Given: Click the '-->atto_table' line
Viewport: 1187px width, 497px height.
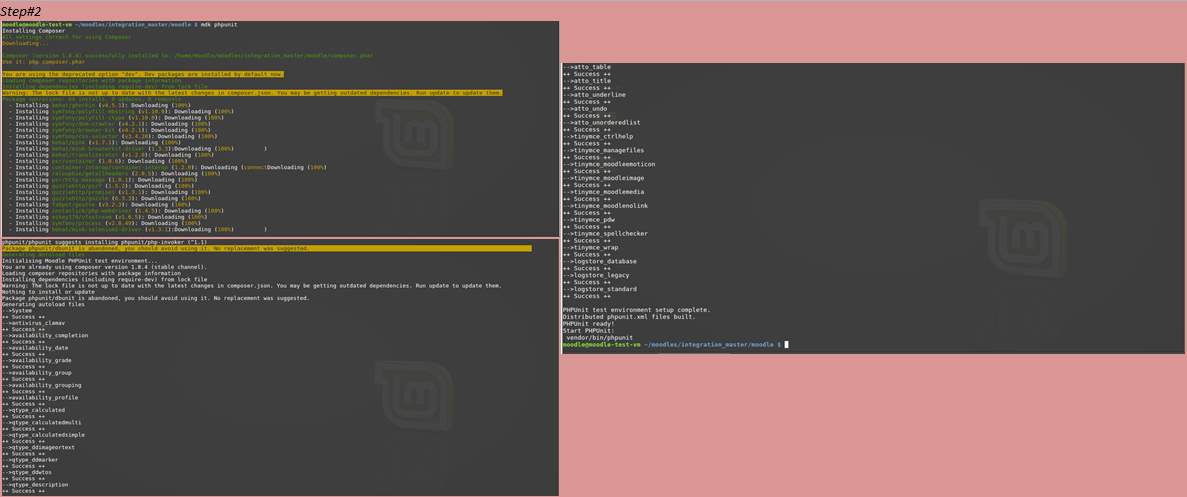Looking at the screenshot, I should (587, 67).
